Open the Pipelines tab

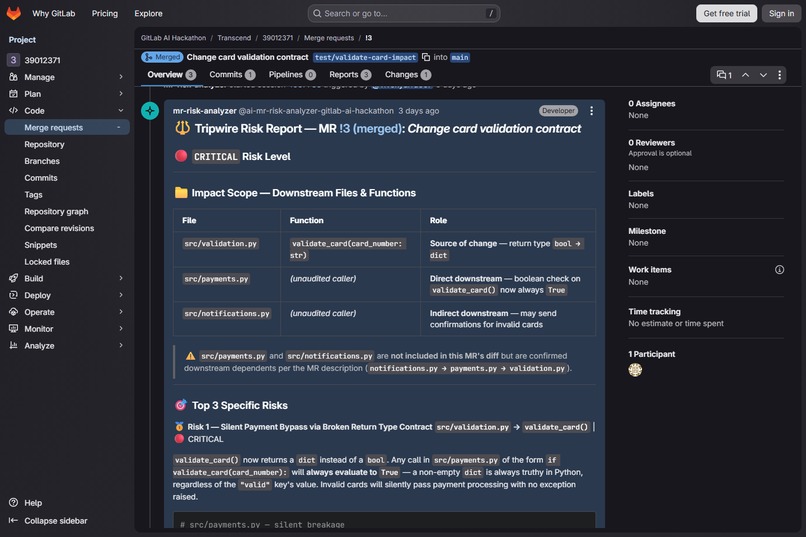pyautogui.click(x=292, y=75)
